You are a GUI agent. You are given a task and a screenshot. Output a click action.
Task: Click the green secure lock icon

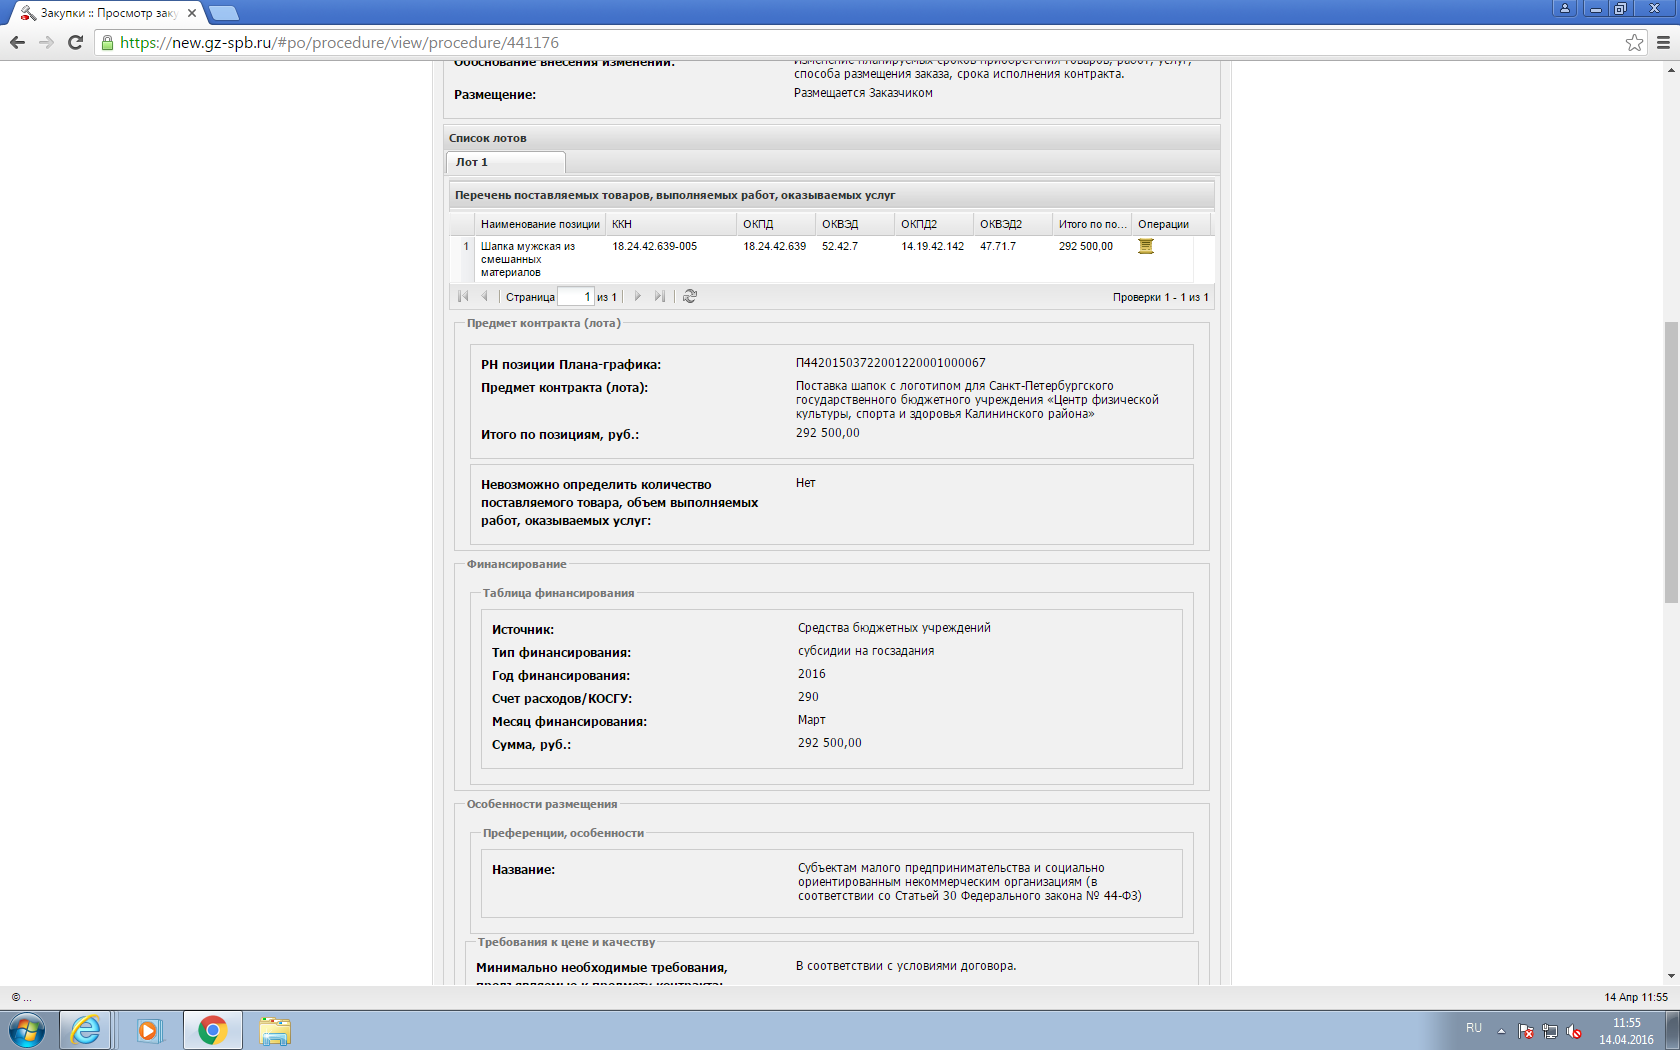pyautogui.click(x=107, y=42)
